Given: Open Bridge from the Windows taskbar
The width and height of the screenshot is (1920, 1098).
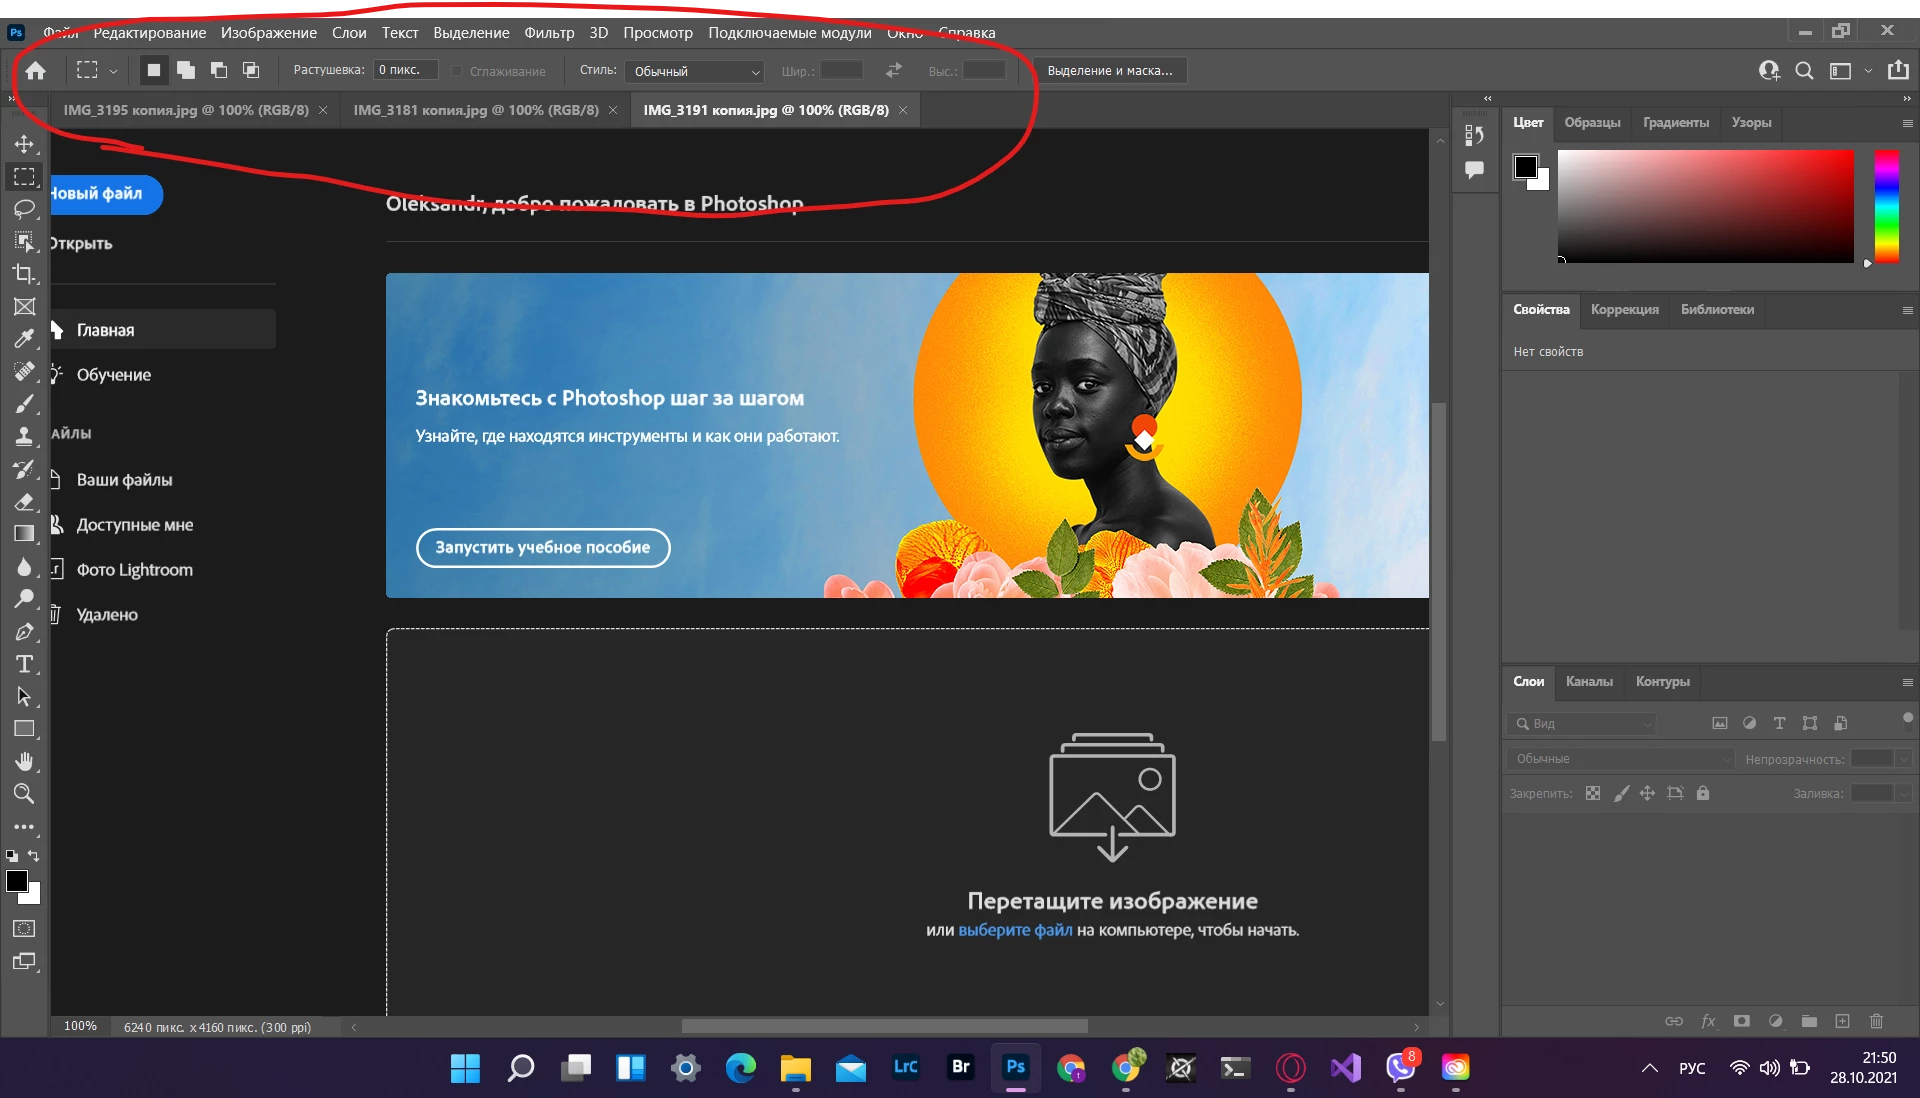Looking at the screenshot, I should pyautogui.click(x=960, y=1067).
